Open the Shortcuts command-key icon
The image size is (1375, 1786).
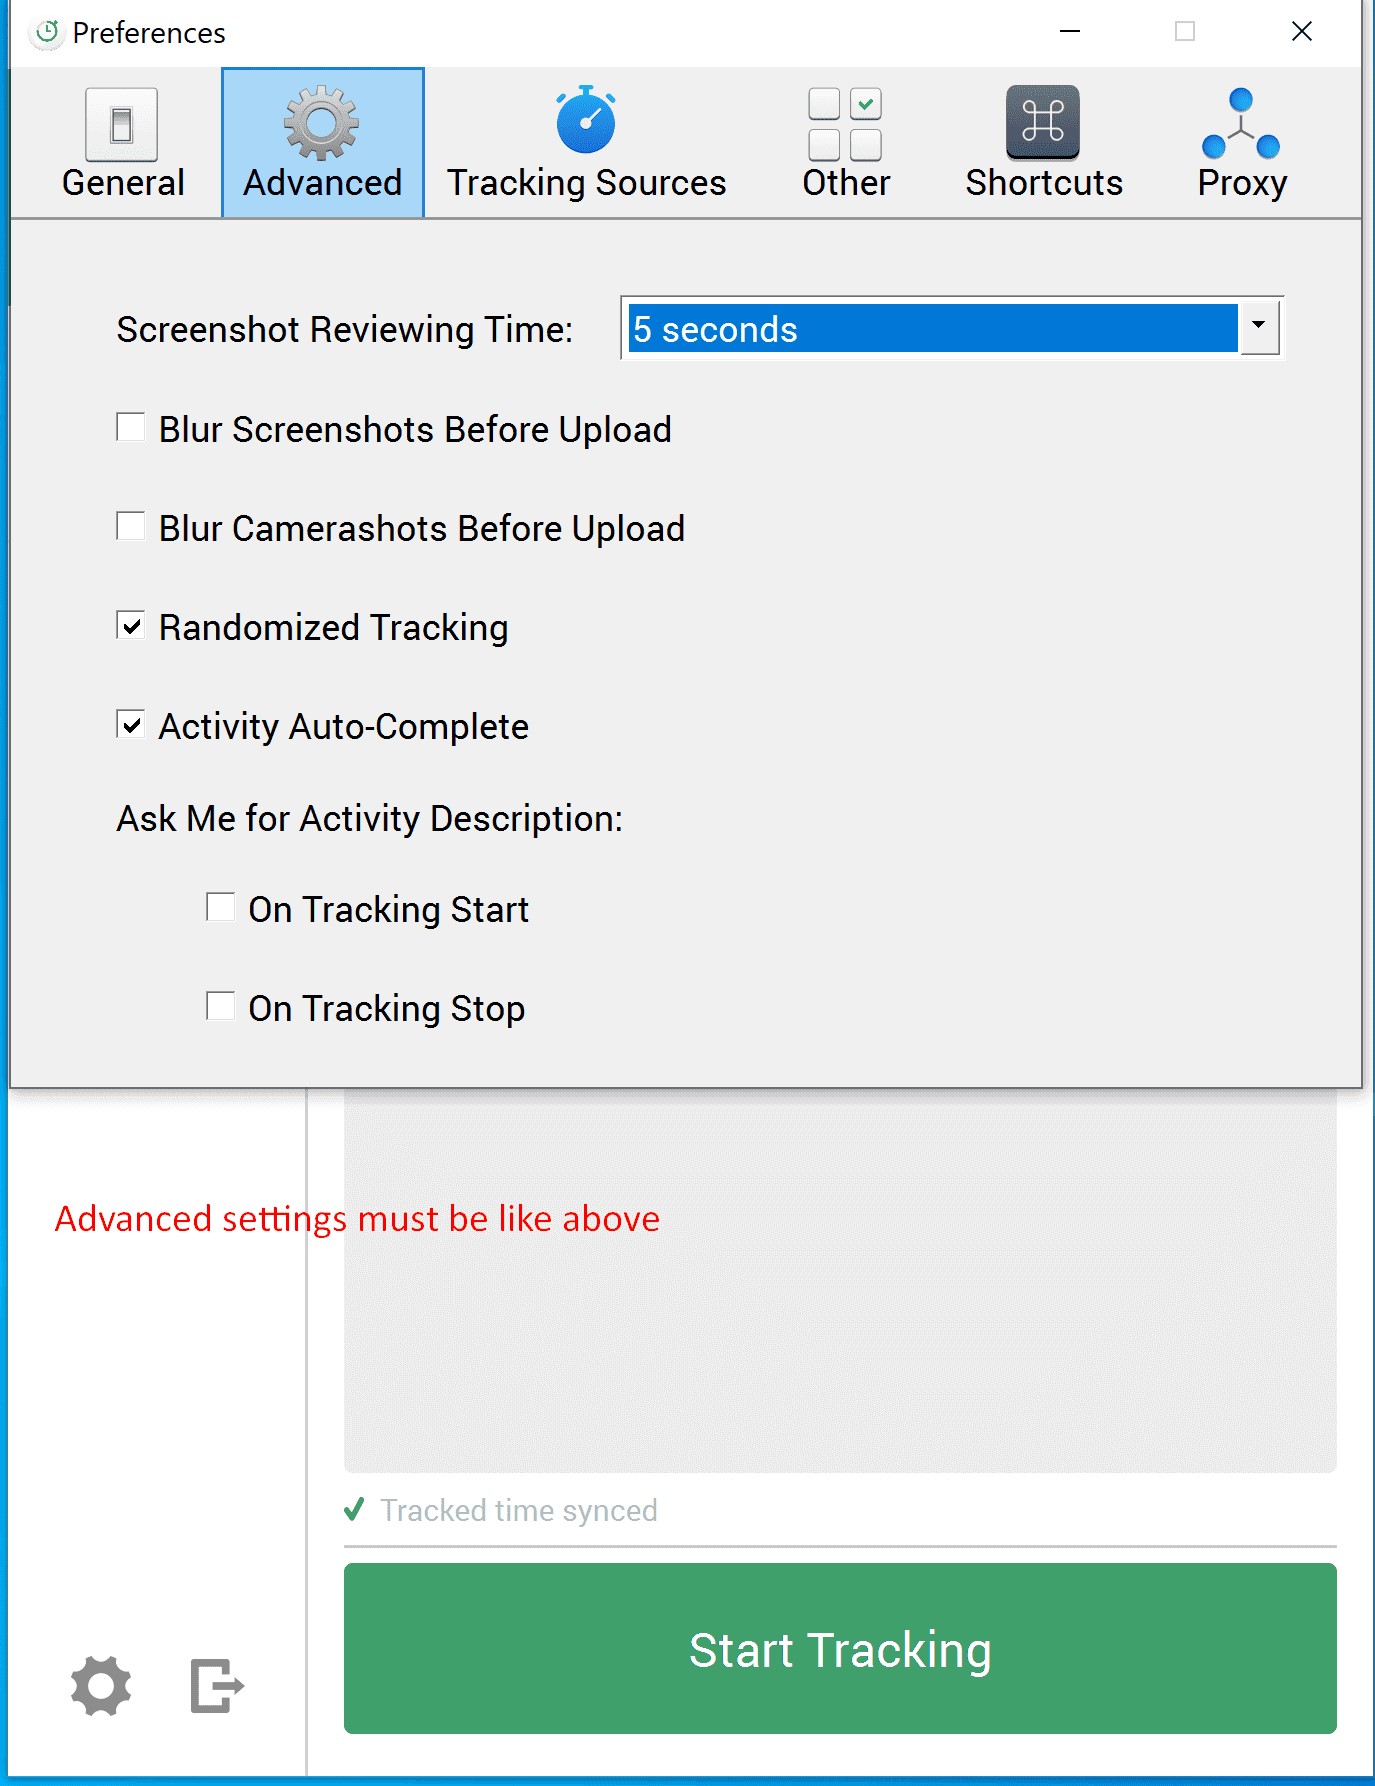(1043, 123)
